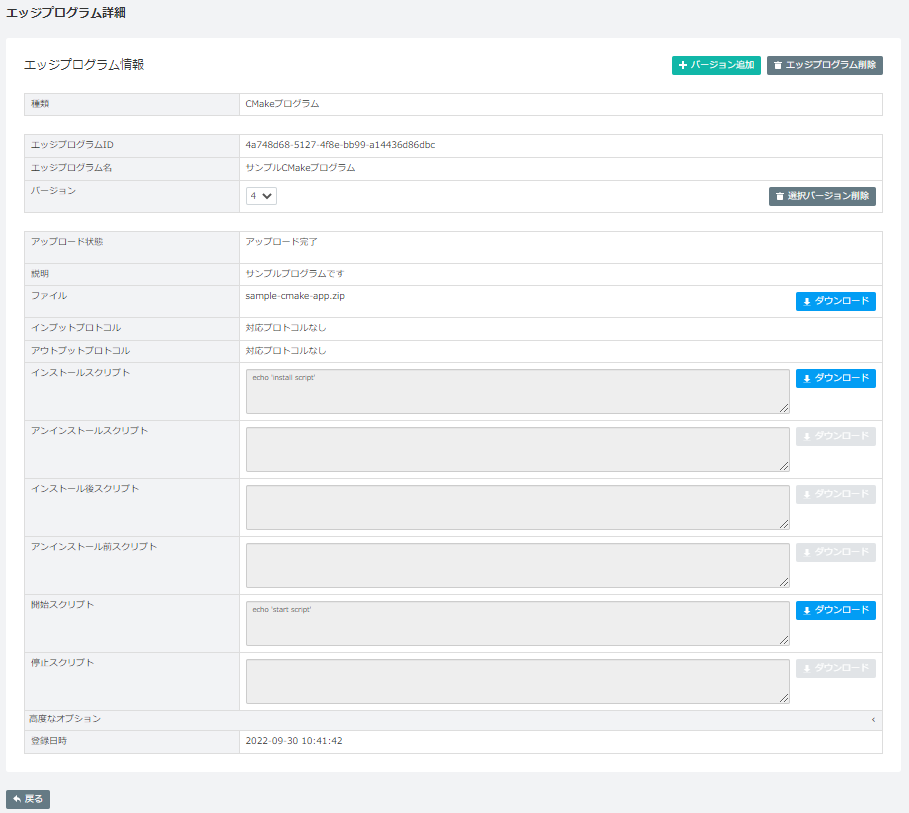The height and width of the screenshot is (813, 909).
Task: Click the disabled アンインストールスクリプト download button
Action: click(x=835, y=436)
